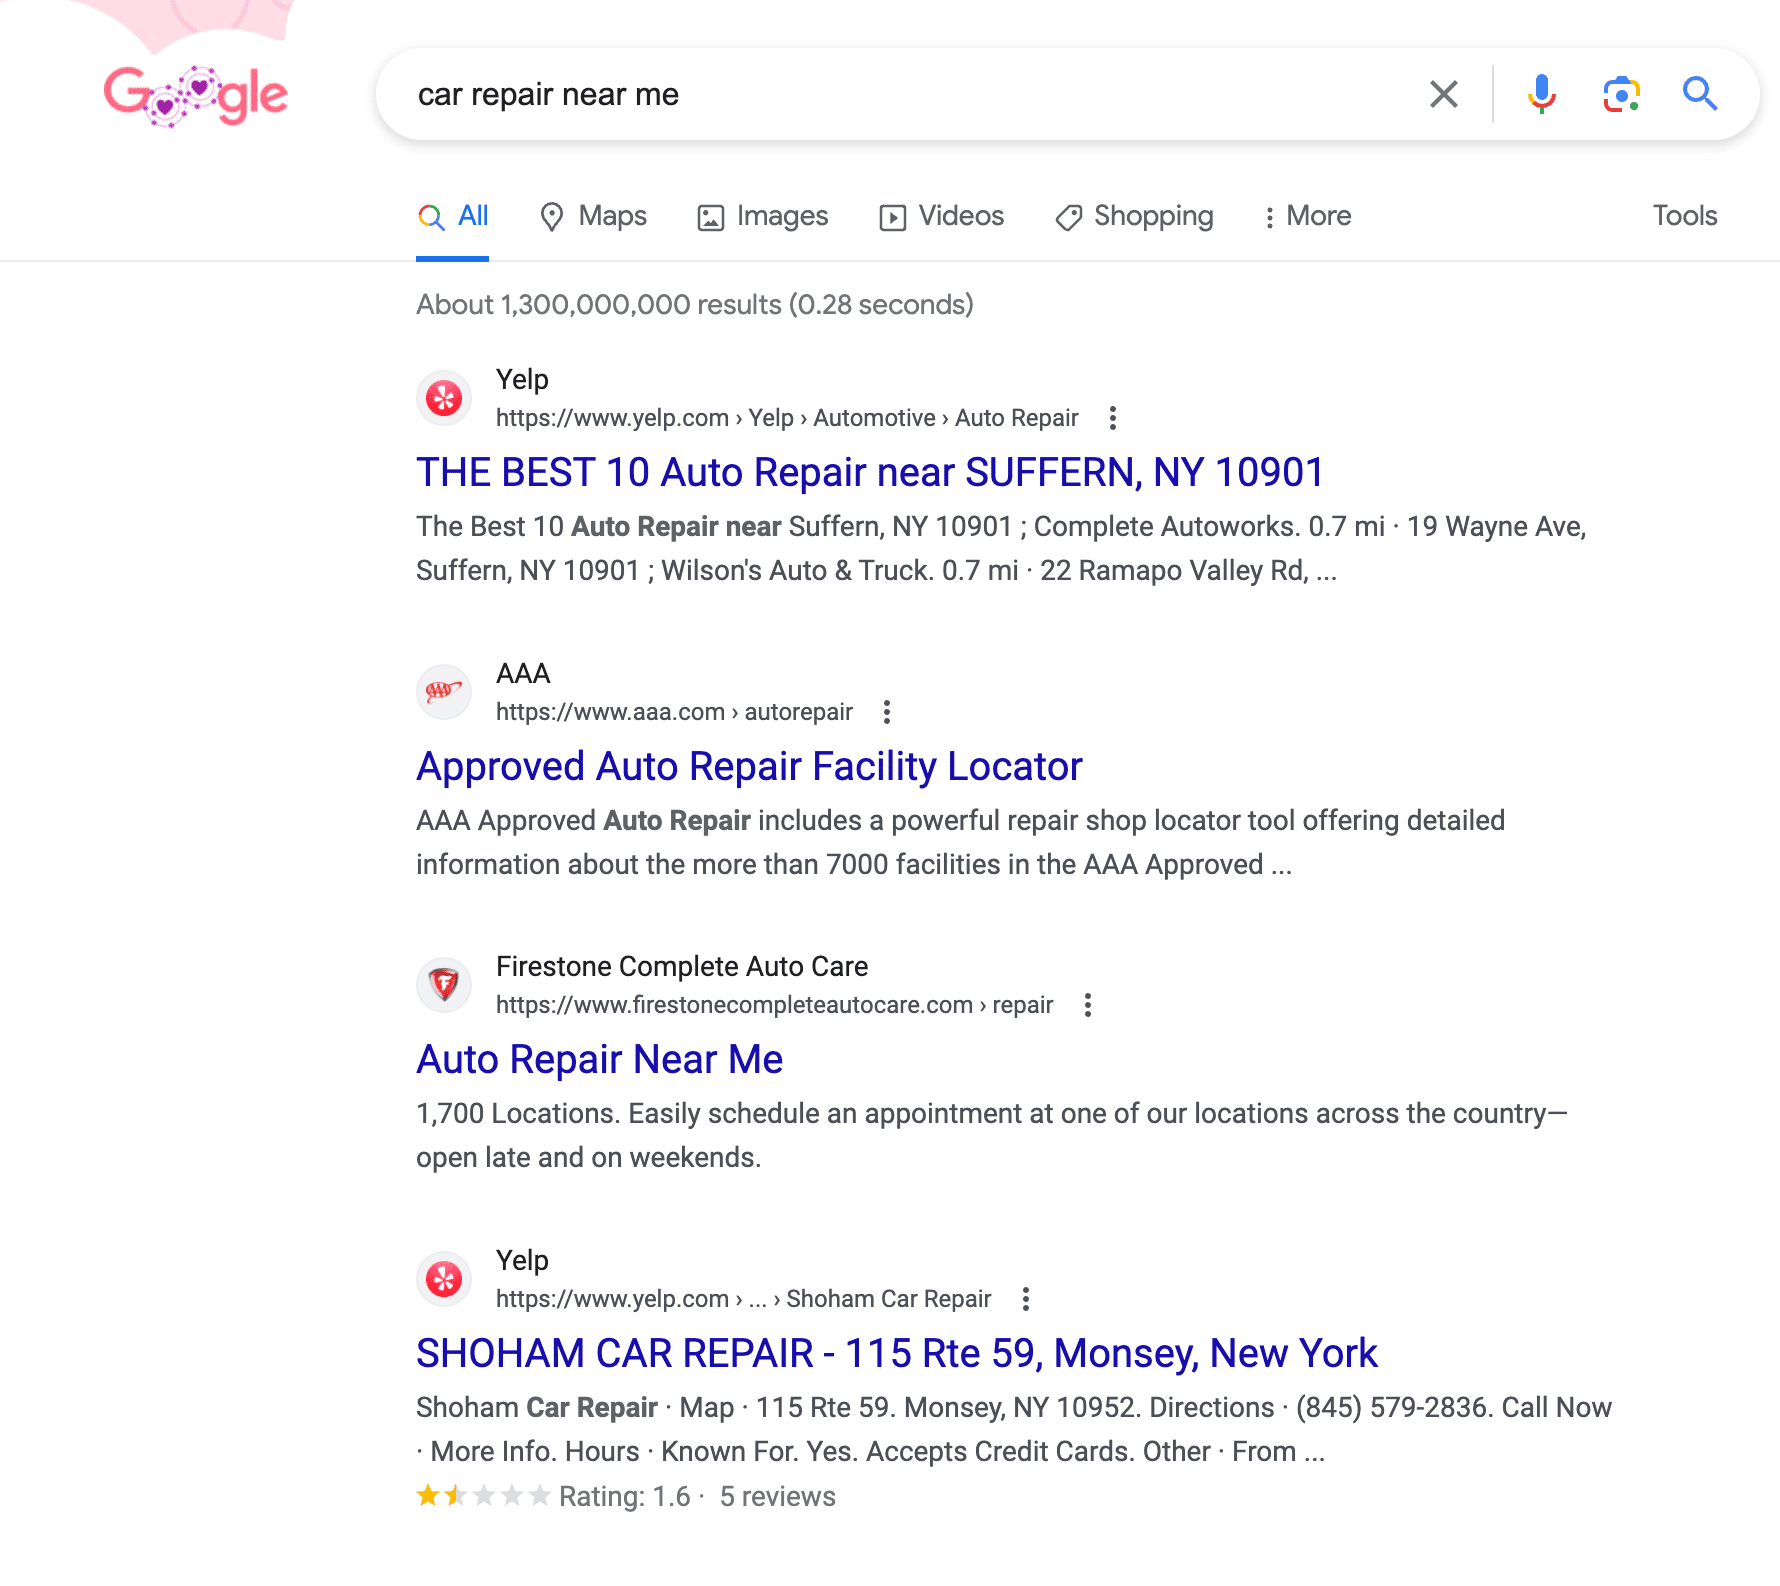Open three-dot menu for Firestone result
Screen dimensions: 1780x1586
(x=1087, y=1005)
